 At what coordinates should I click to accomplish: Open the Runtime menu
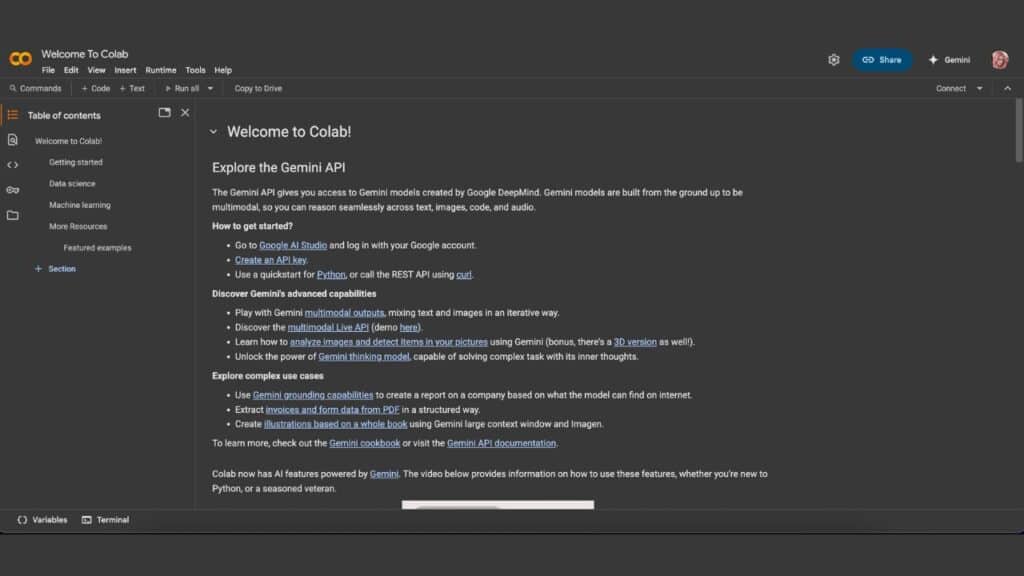click(x=160, y=70)
